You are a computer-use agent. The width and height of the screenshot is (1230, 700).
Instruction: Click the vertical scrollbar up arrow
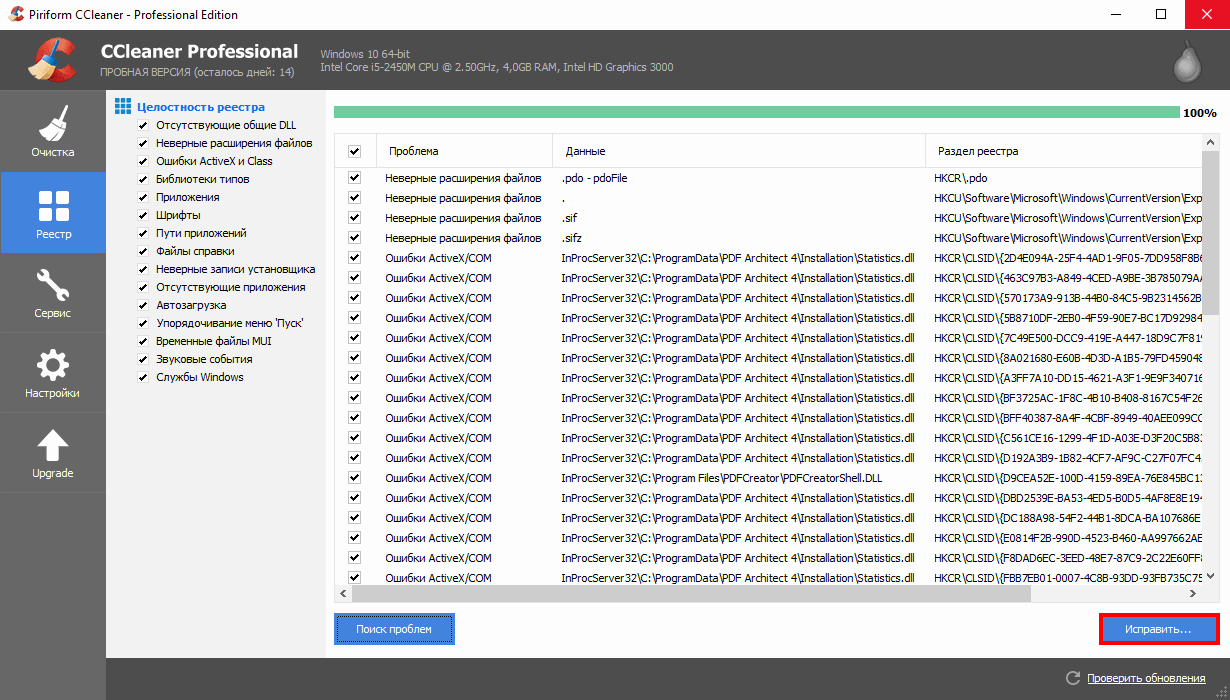(x=1209, y=143)
